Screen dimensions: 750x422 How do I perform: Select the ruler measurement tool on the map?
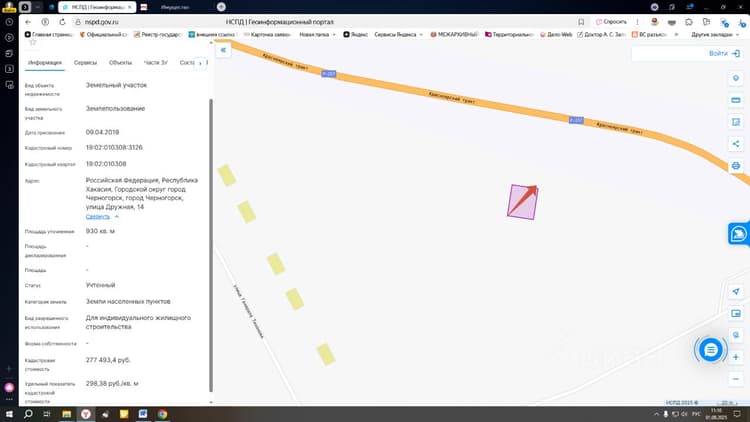pyautogui.click(x=736, y=100)
